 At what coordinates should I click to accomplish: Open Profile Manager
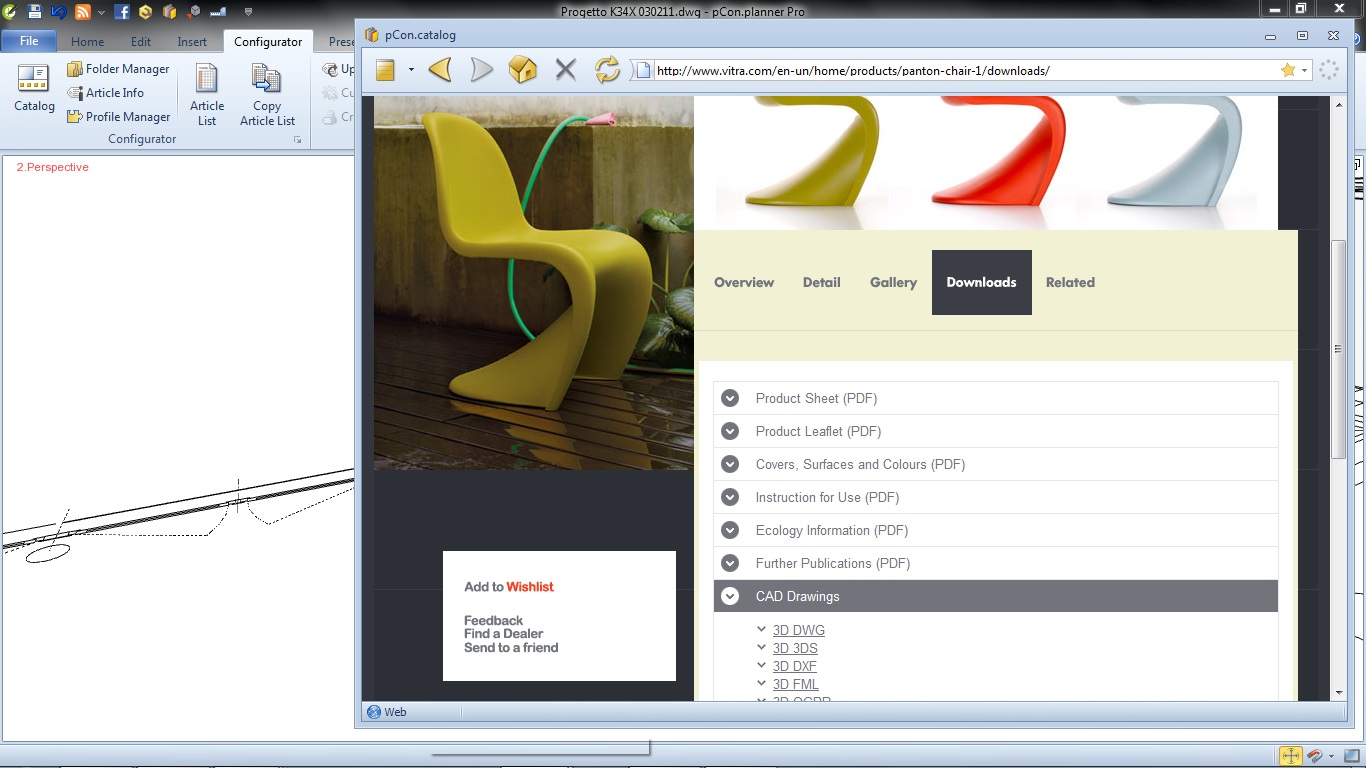coord(118,117)
